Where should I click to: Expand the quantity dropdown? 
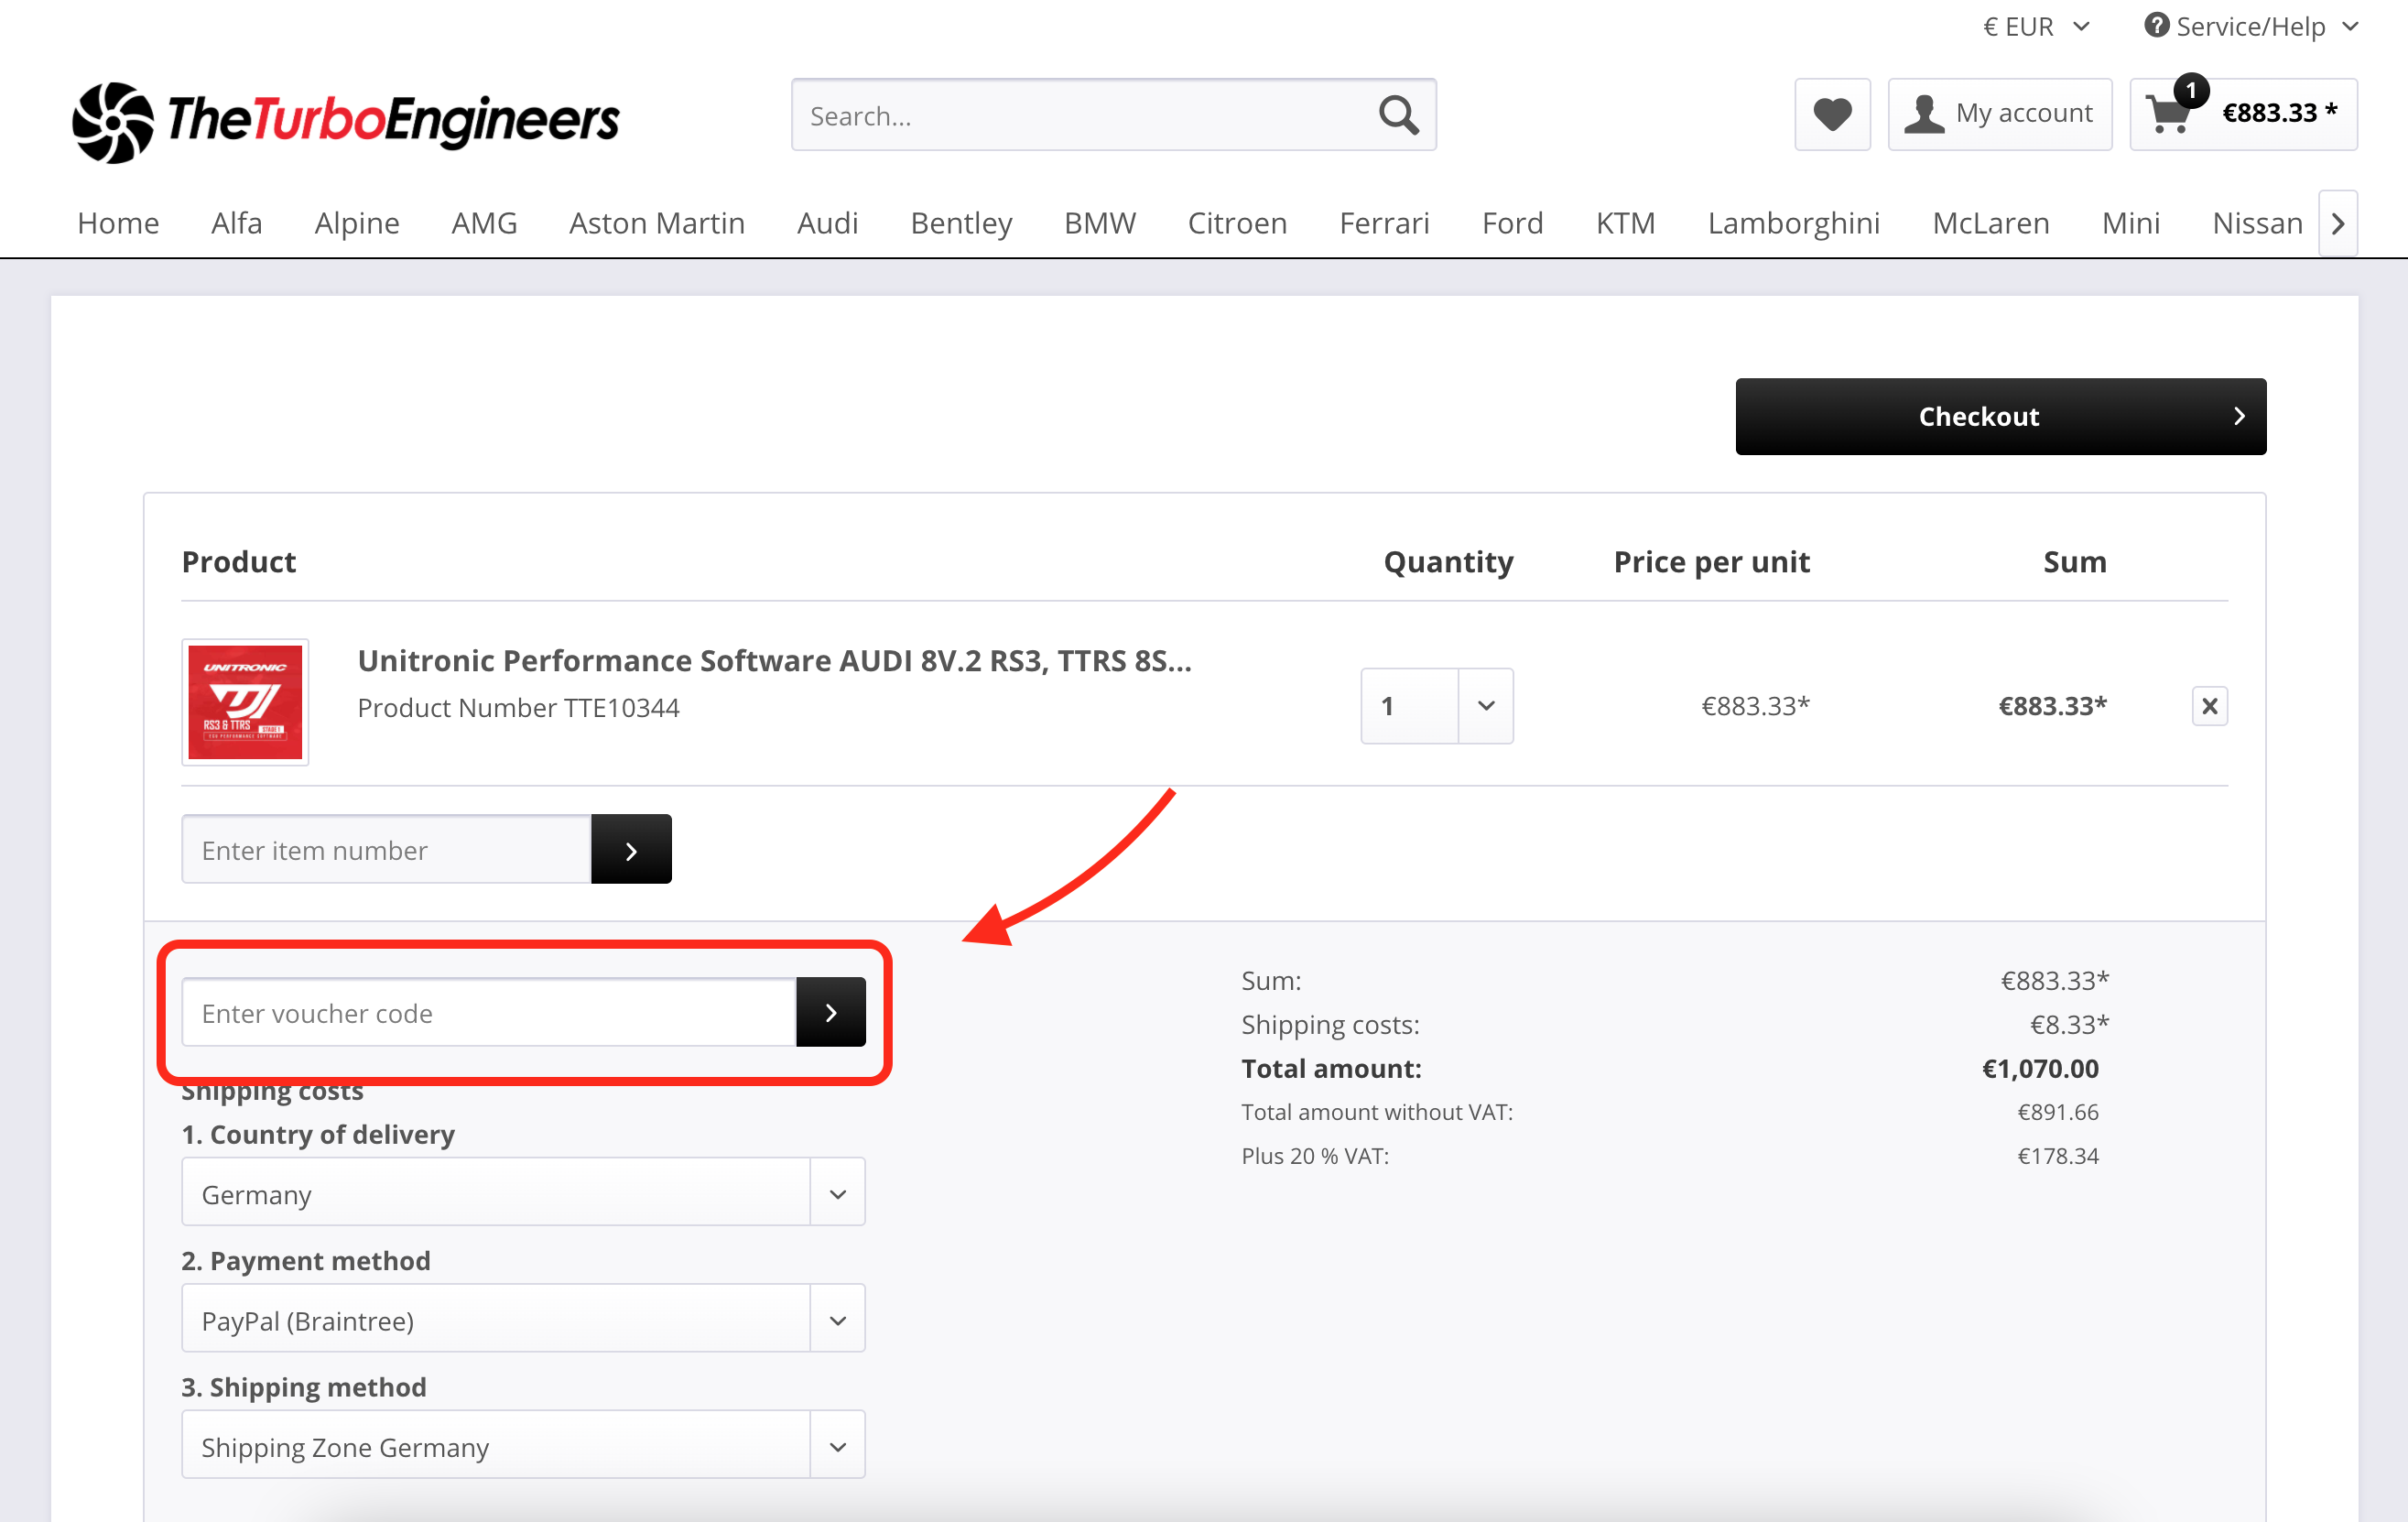[x=1485, y=706]
